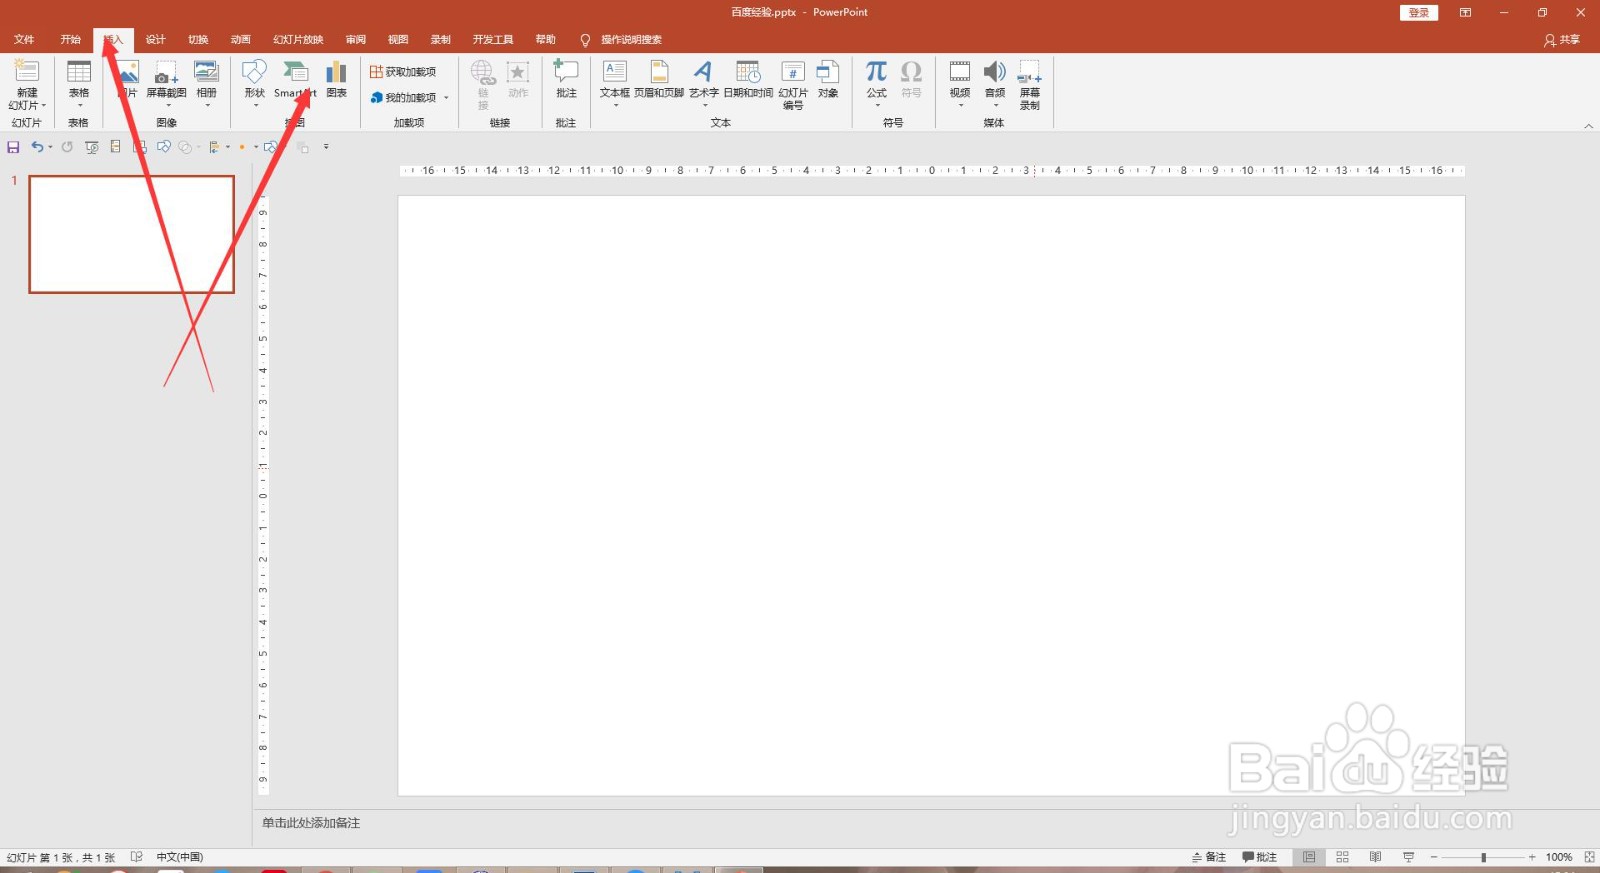The height and width of the screenshot is (873, 1600).
Task: Open 页眉和页脚 header and footer
Action: pos(659,79)
